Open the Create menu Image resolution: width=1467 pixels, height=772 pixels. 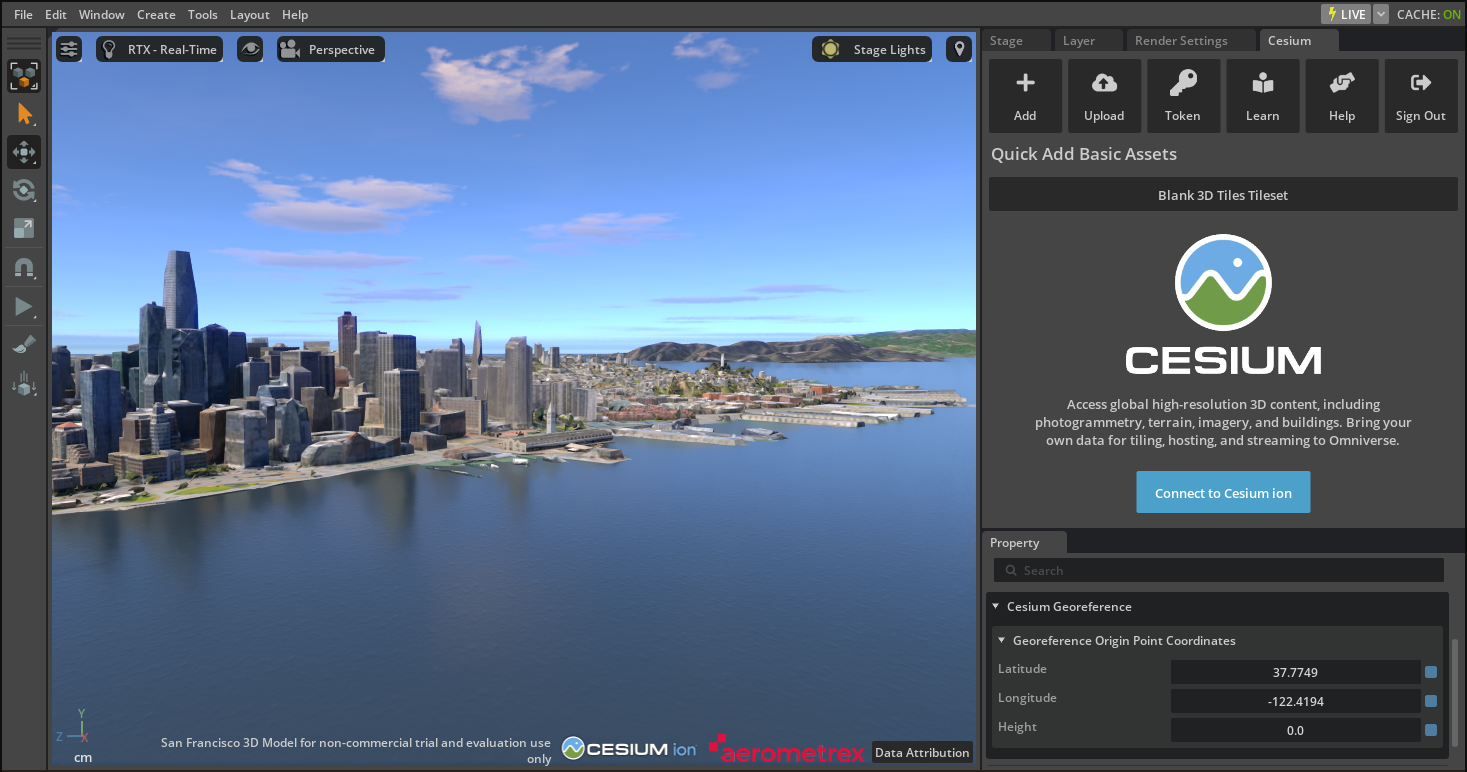[x=156, y=14]
